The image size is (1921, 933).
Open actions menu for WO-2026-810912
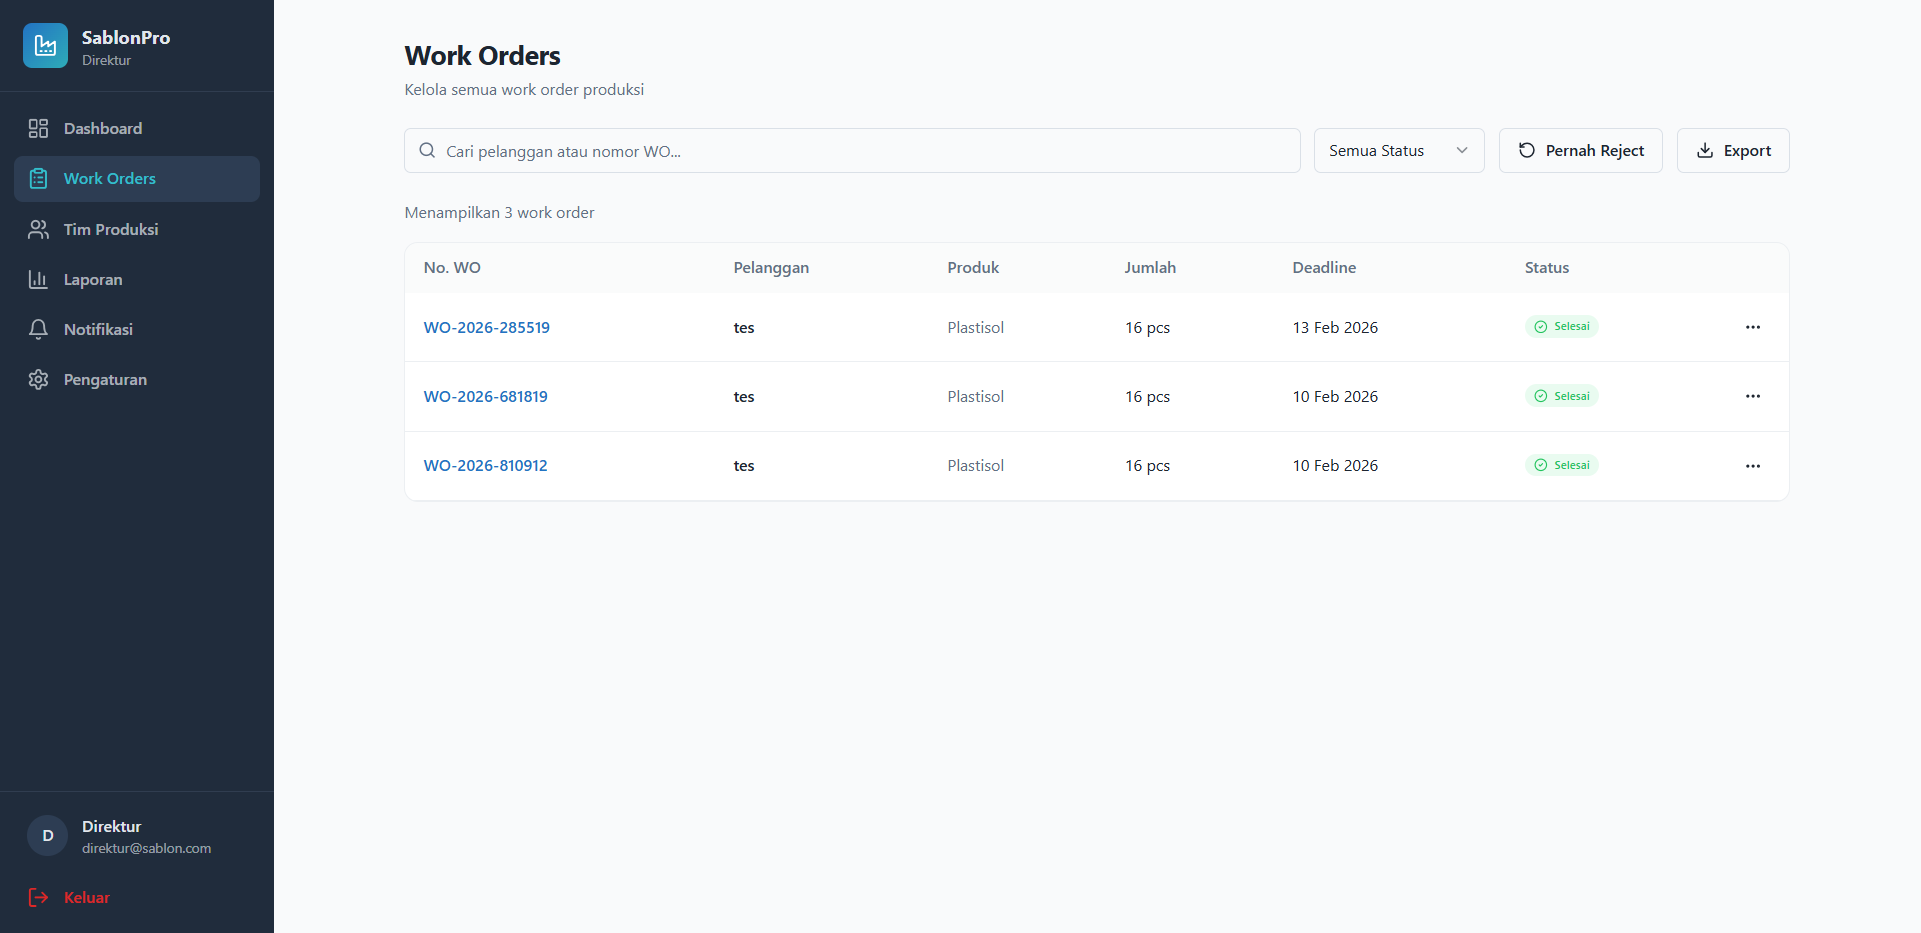1753,466
